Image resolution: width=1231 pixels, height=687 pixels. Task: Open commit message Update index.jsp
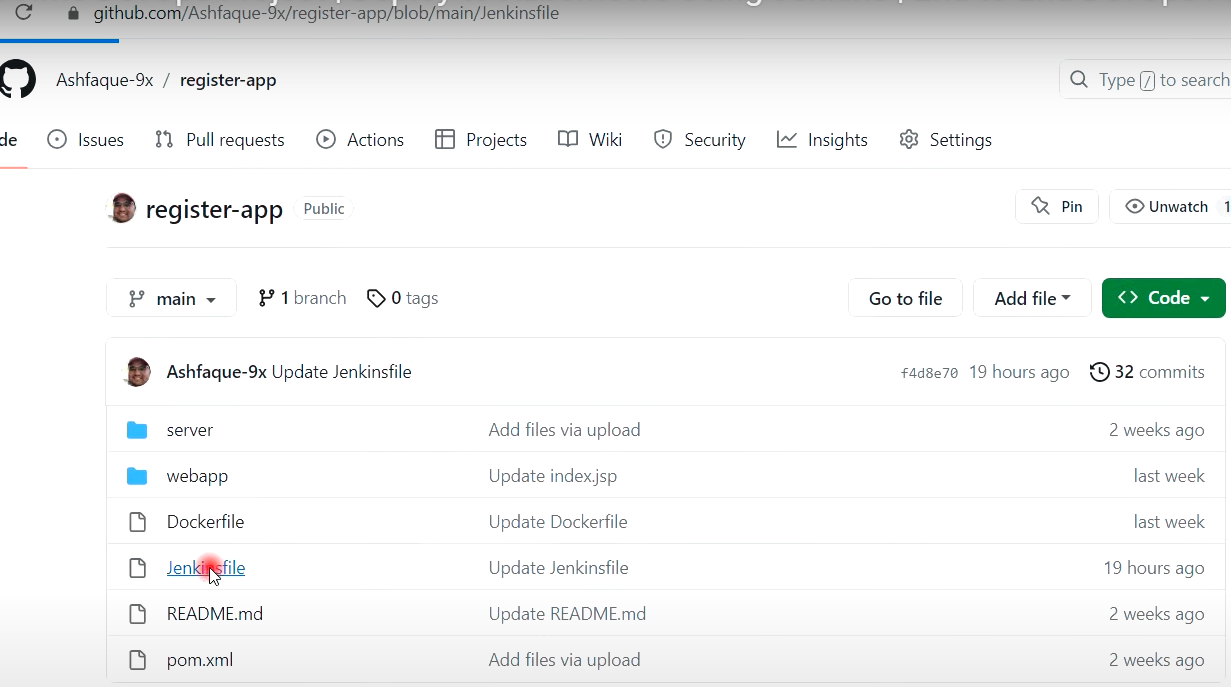point(553,476)
